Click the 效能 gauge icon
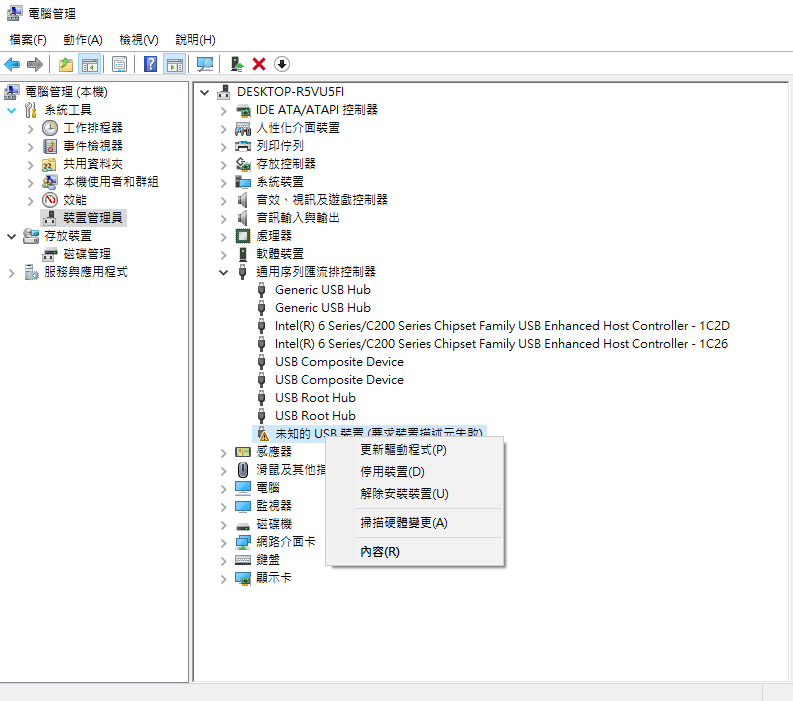The image size is (793, 701). click(50, 200)
